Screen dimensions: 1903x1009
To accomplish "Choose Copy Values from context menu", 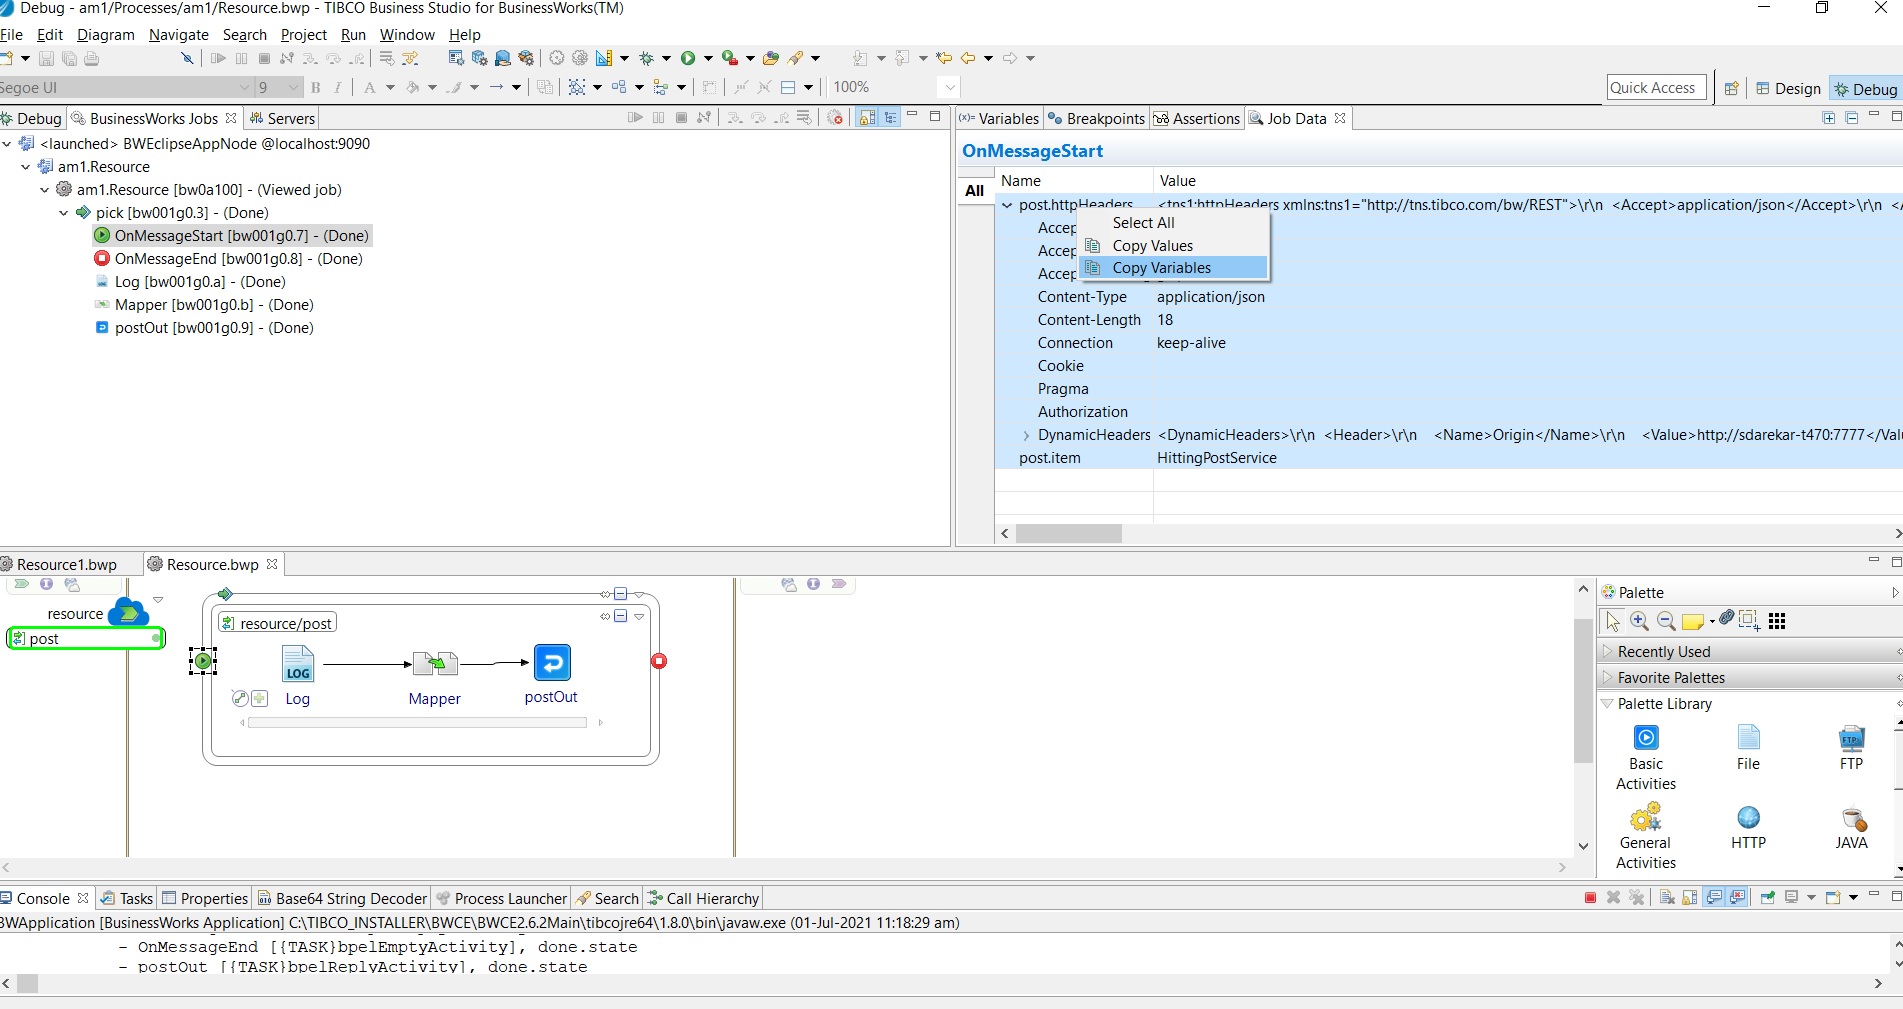I will point(1173,246).
